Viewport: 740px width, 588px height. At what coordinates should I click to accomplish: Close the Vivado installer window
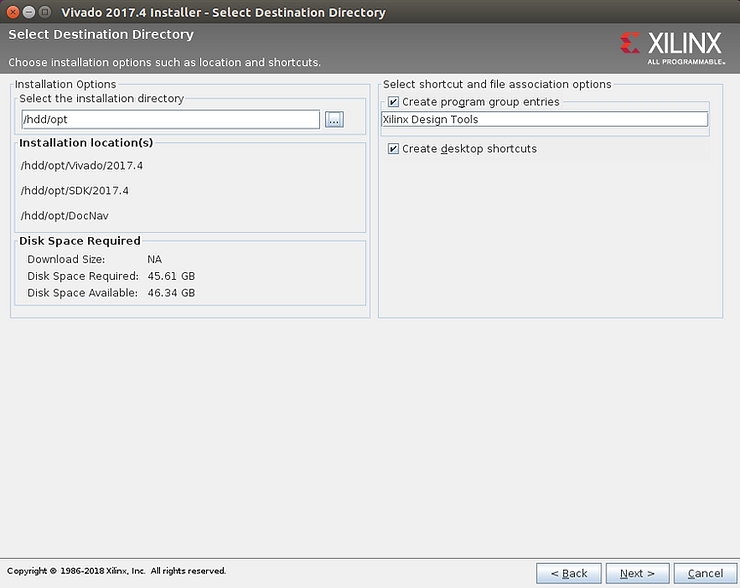pyautogui.click(x=13, y=12)
